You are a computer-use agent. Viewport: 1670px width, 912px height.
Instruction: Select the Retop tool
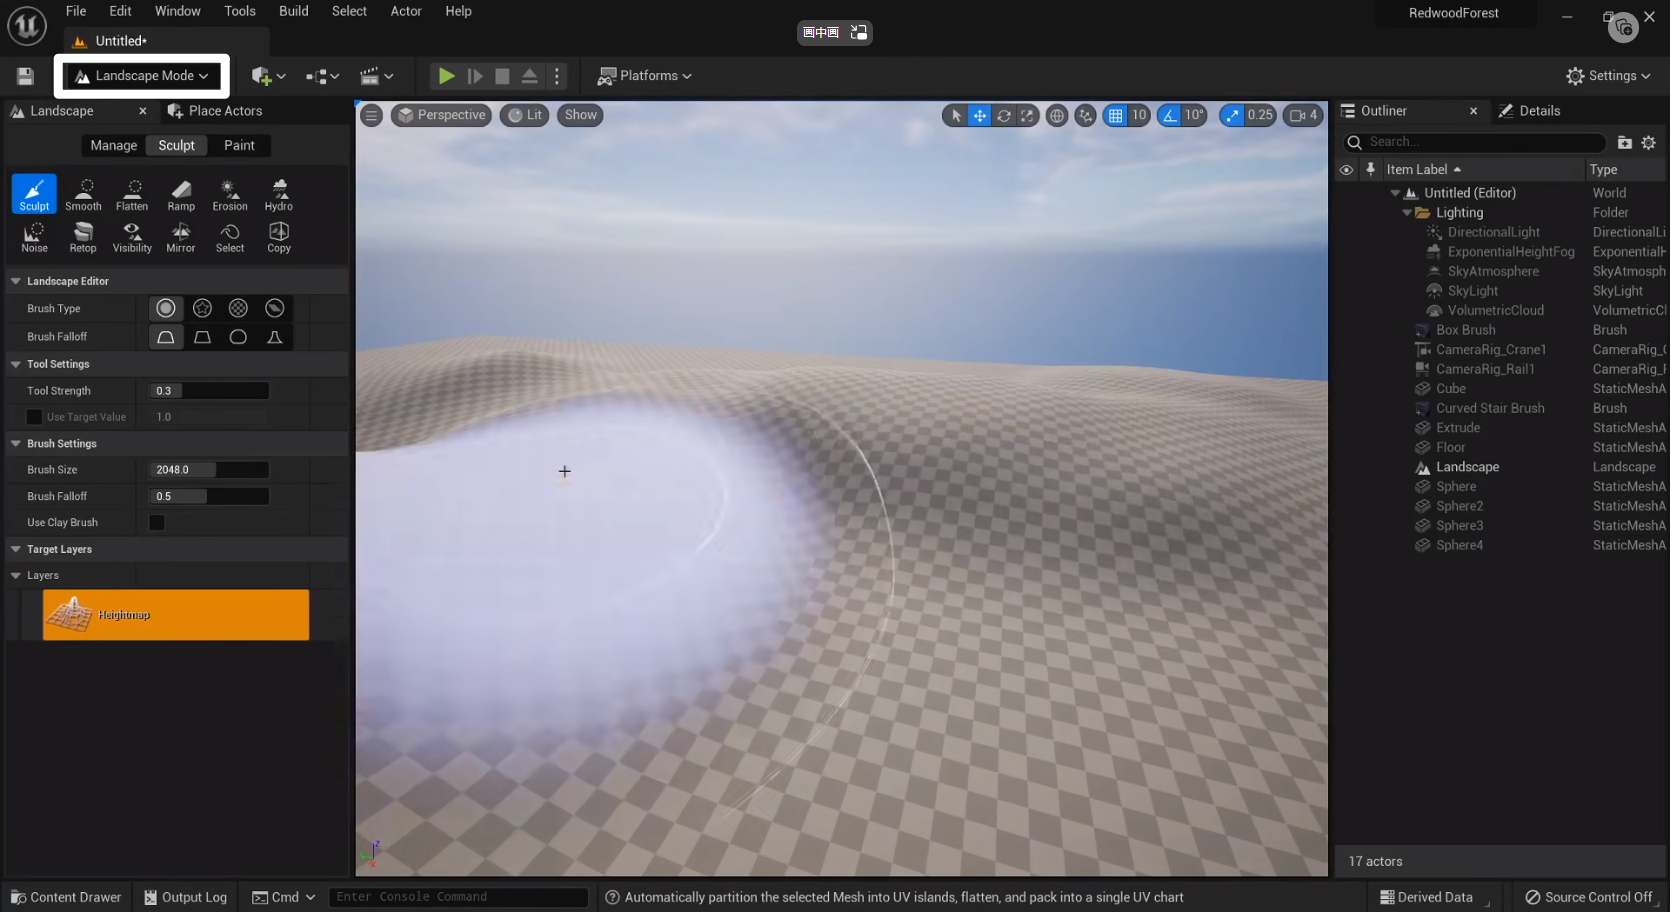click(x=83, y=237)
